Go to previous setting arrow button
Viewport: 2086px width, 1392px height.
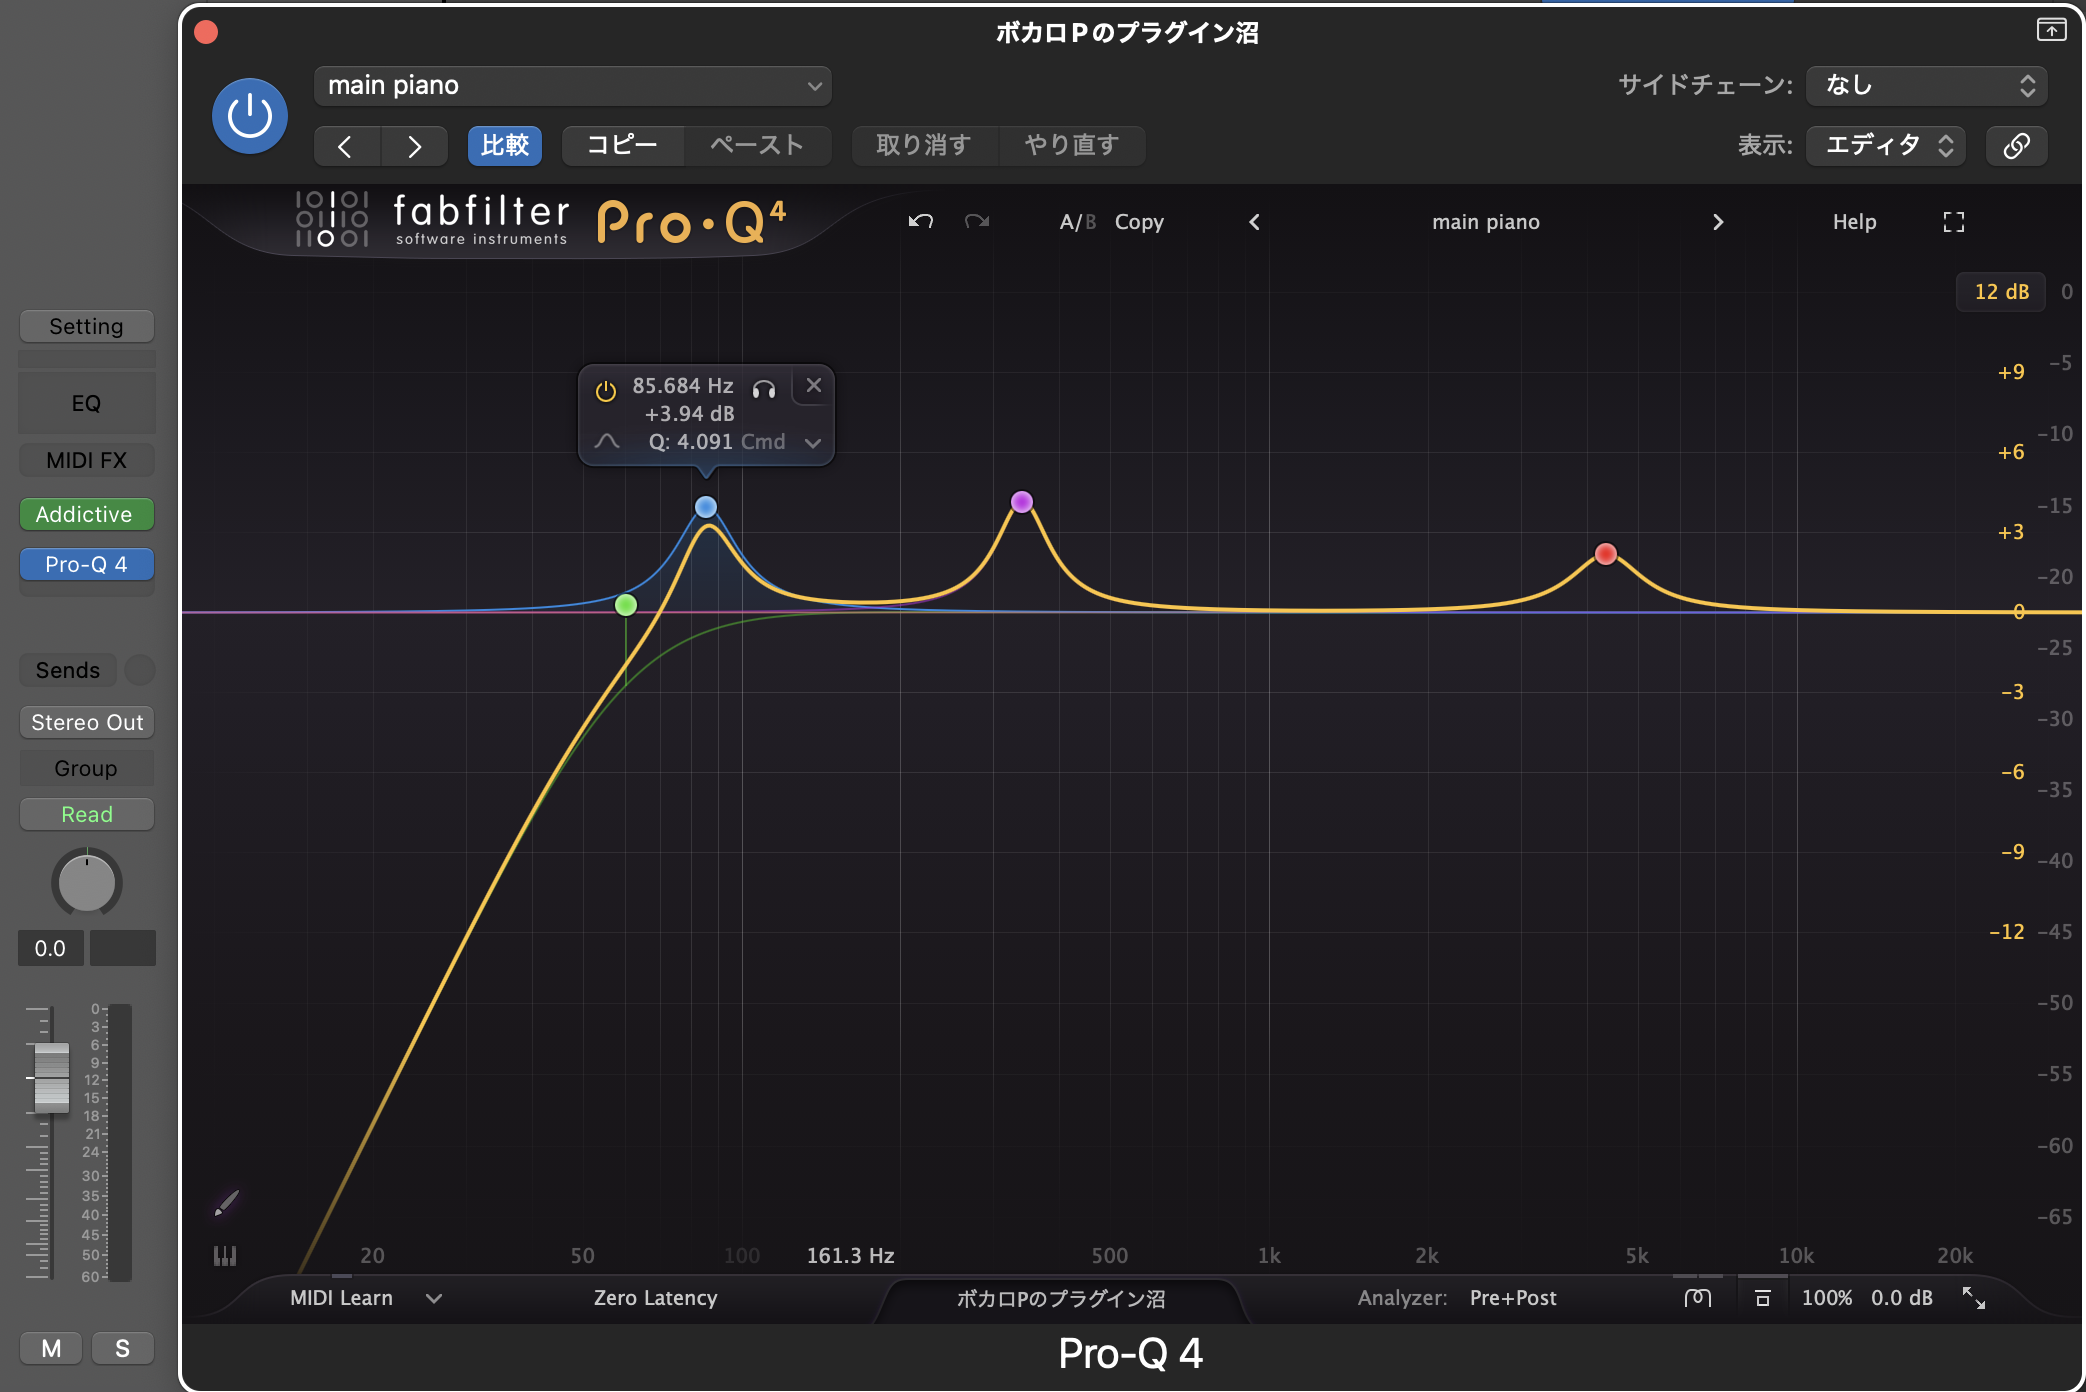point(346,146)
